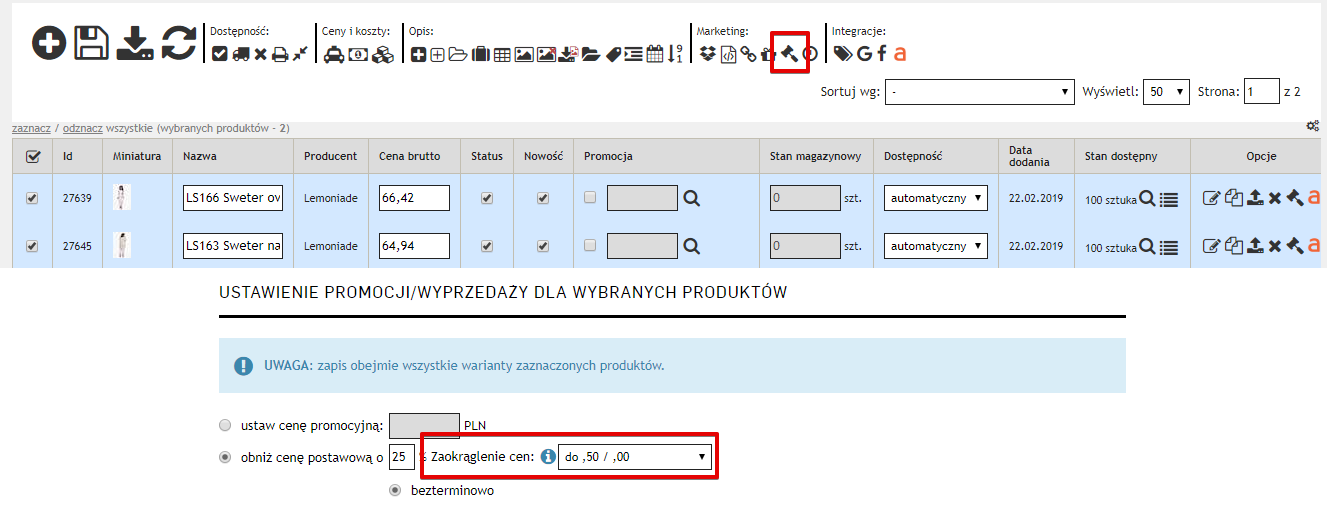Click the delete X icon for product 27639
Viewport: 1327px width, 508px height.
[x=1274, y=199]
